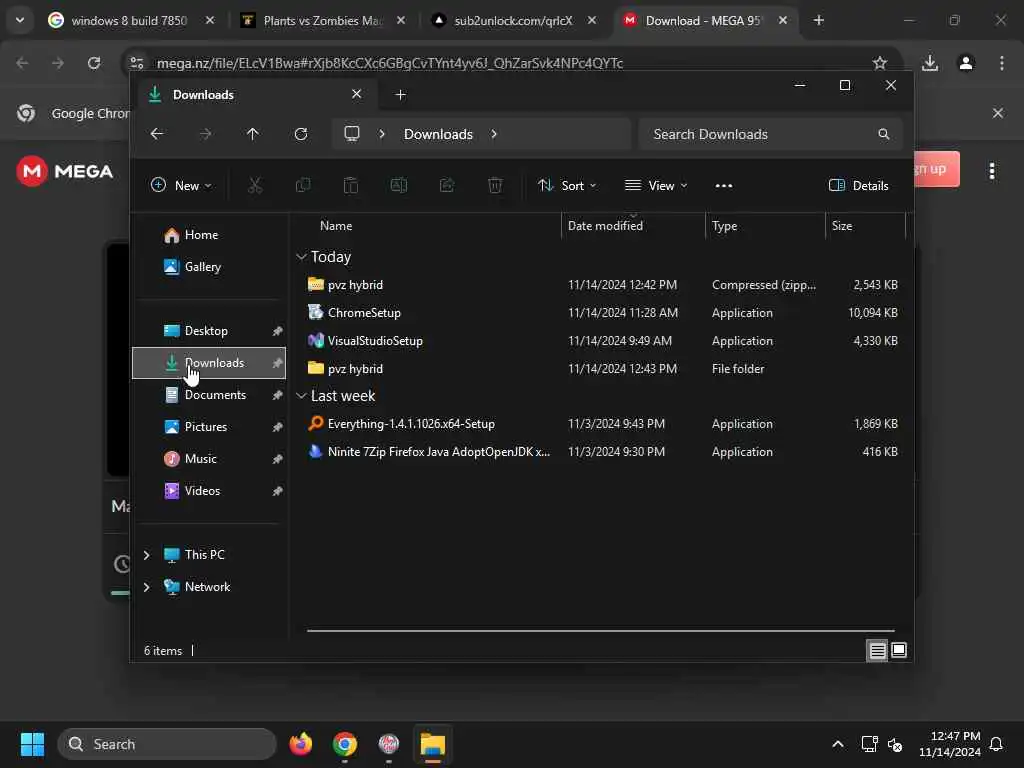Screen dimensions: 1024x768
Task: Open the See more (three dots) menu in Explorer
Action: pos(724,185)
